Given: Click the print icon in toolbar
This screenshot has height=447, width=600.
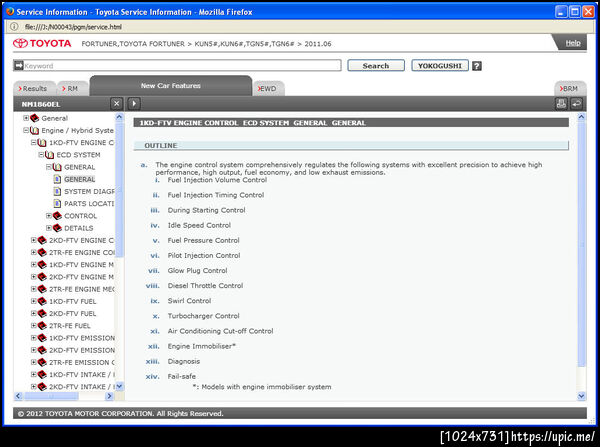Looking at the screenshot, I should point(561,104).
